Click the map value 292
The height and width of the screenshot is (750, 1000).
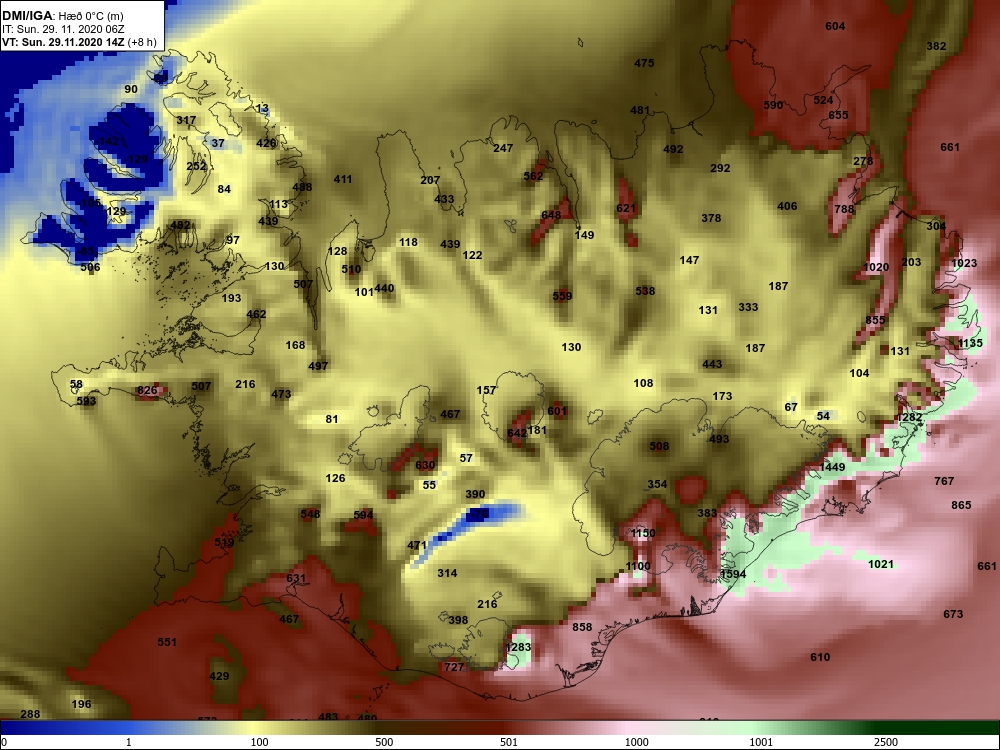coord(720,168)
